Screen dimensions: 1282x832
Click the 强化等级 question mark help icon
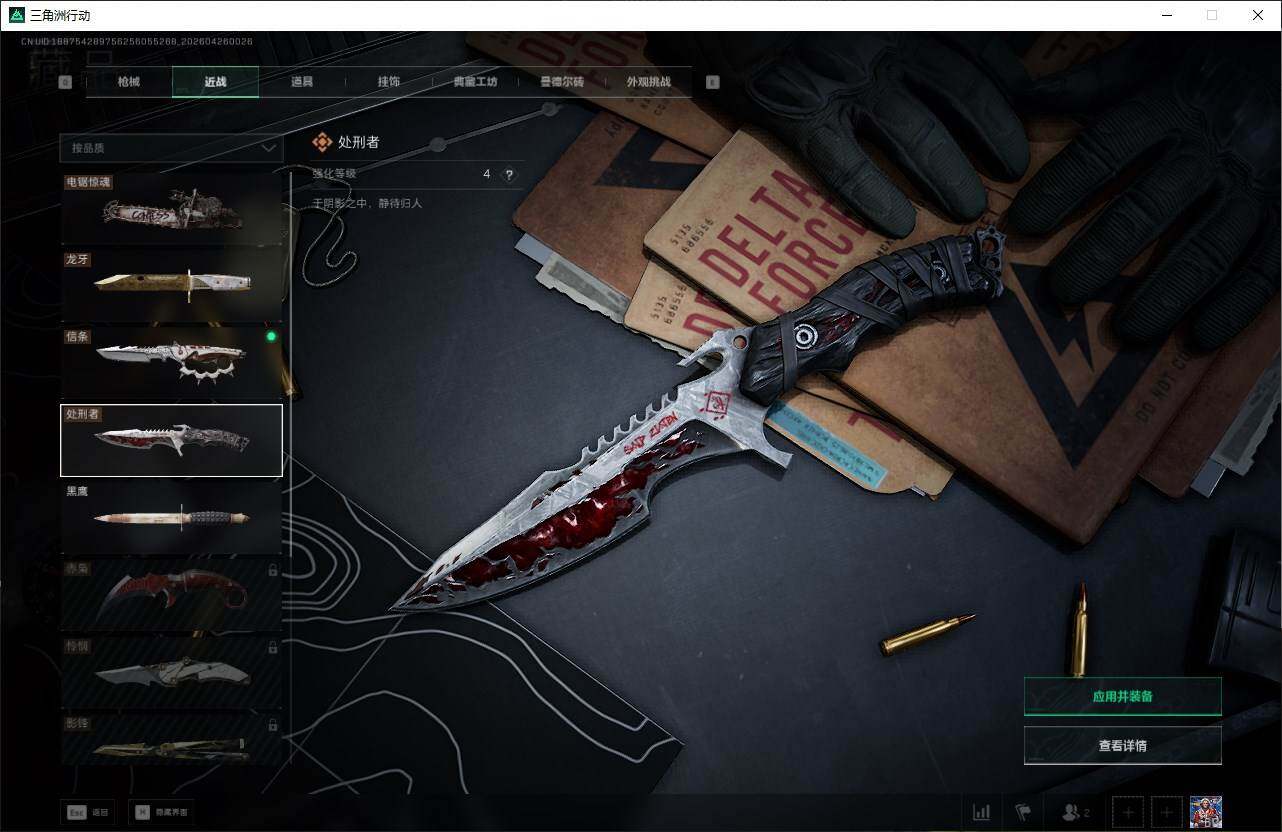pos(509,175)
